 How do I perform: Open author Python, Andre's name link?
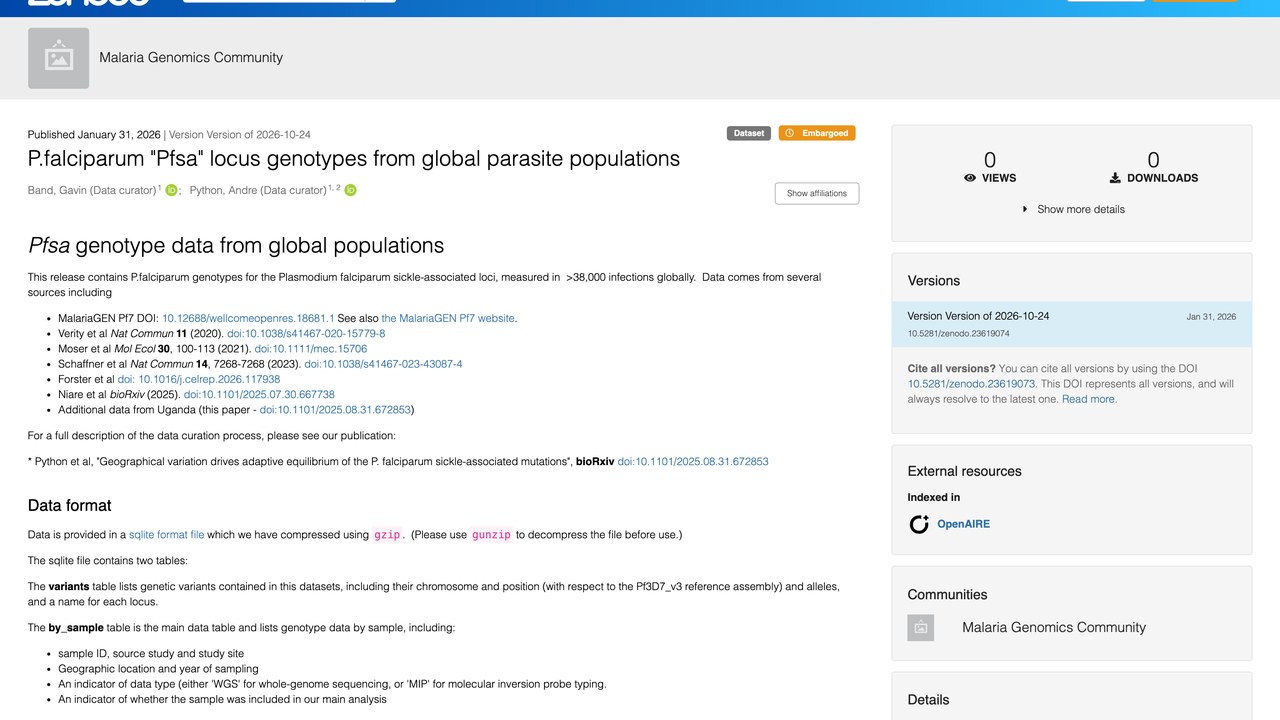coord(258,190)
